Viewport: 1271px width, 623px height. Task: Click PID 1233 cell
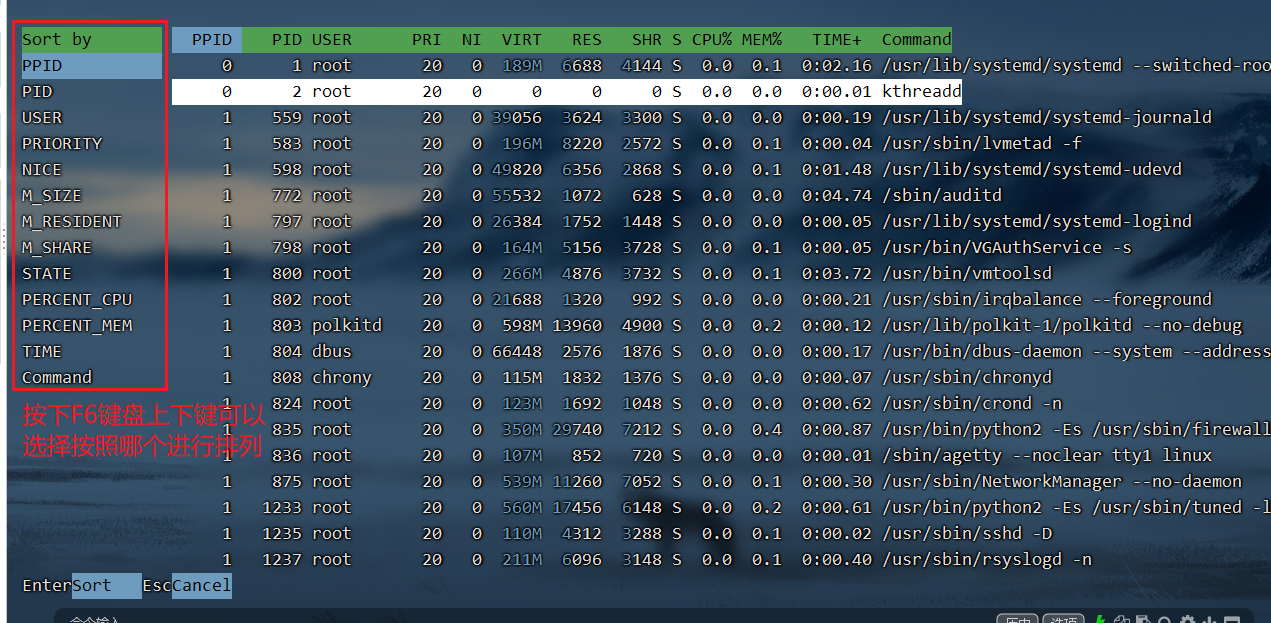pos(282,508)
